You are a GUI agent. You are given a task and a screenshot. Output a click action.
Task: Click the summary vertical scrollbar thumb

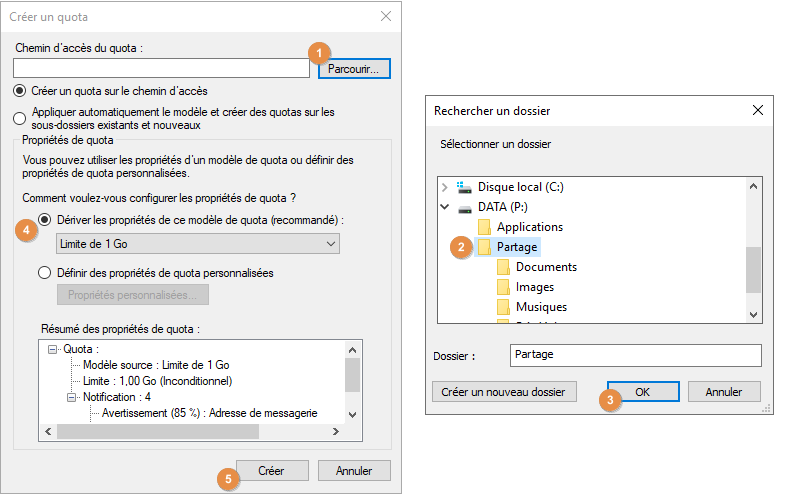tap(353, 375)
